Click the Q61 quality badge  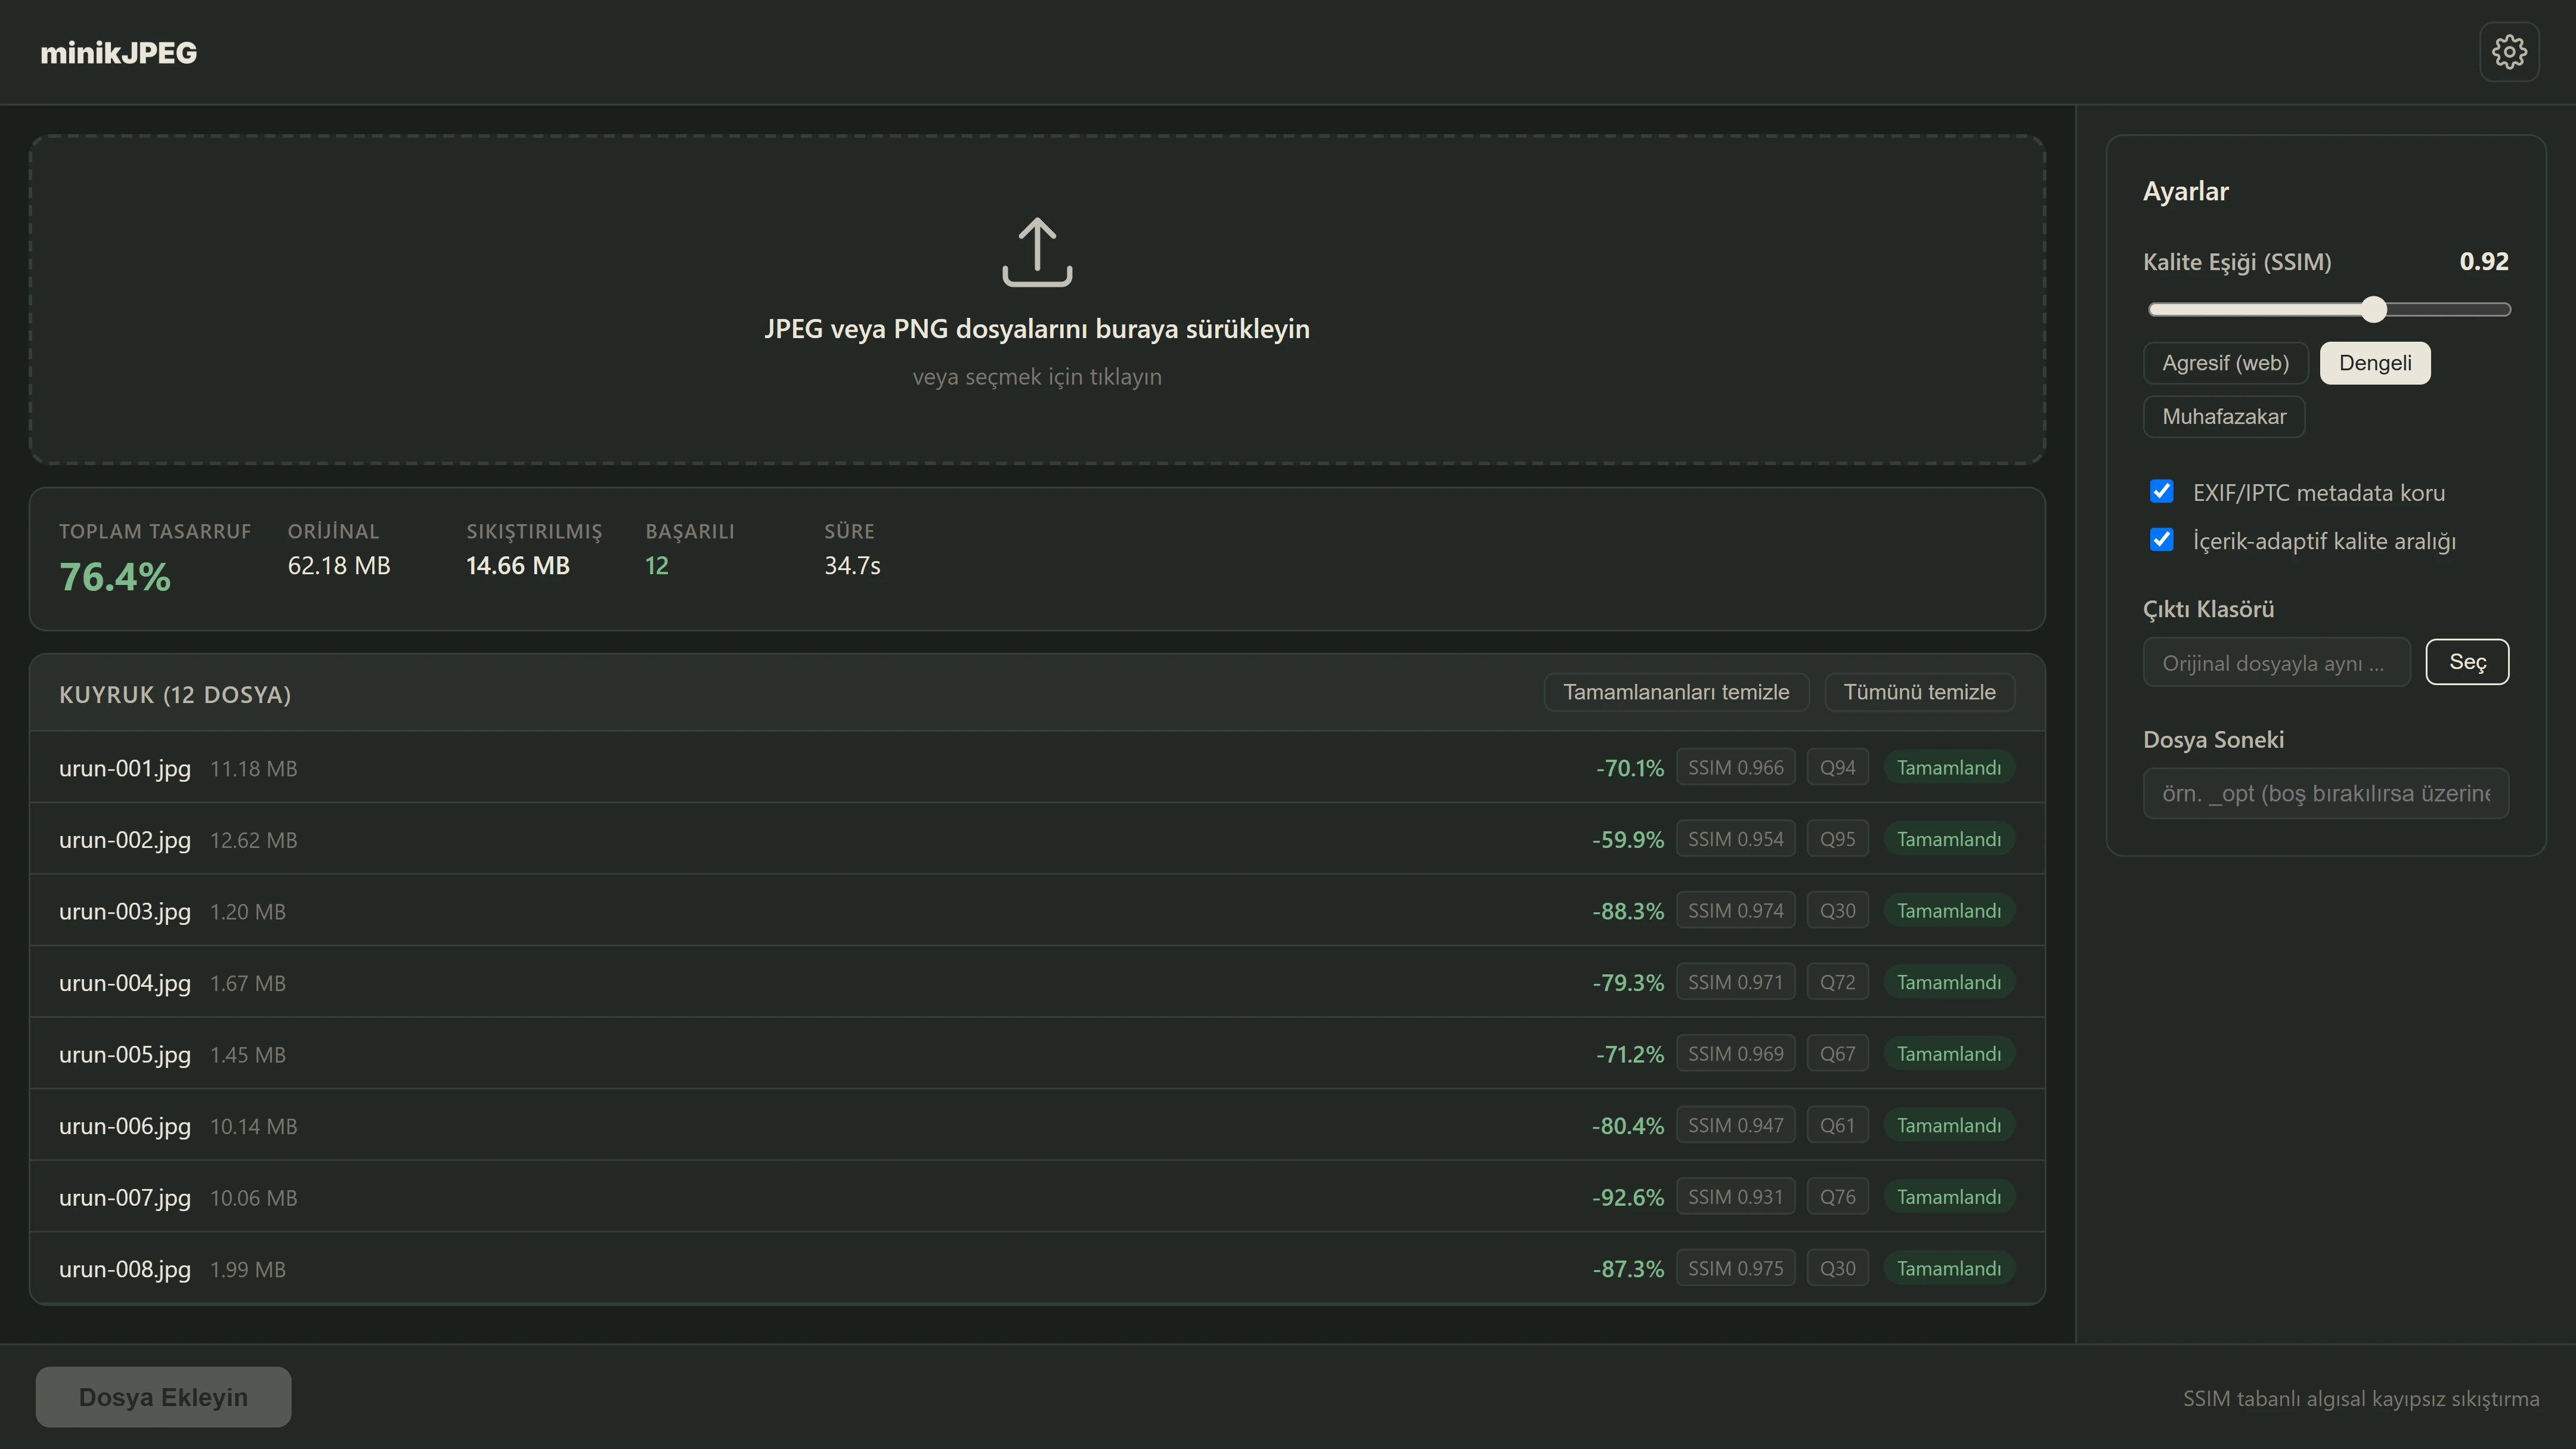[x=1837, y=1125]
